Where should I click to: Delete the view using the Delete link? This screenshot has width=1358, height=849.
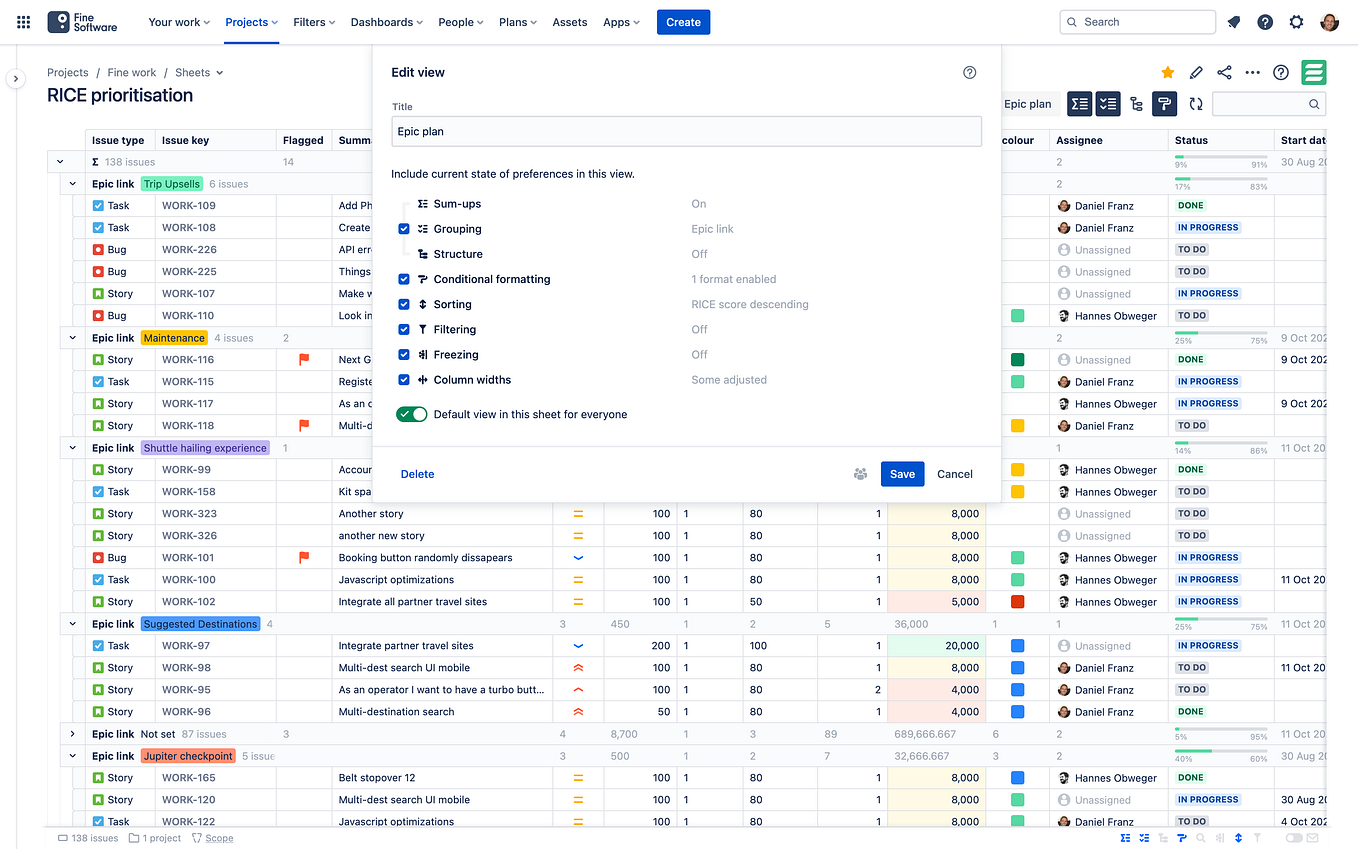point(417,474)
